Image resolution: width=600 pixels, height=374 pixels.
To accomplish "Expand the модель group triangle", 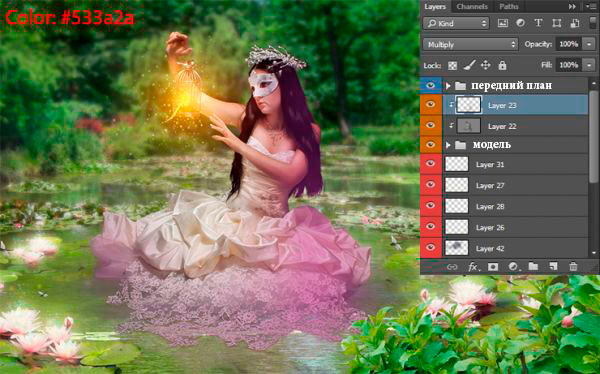I will pos(448,145).
